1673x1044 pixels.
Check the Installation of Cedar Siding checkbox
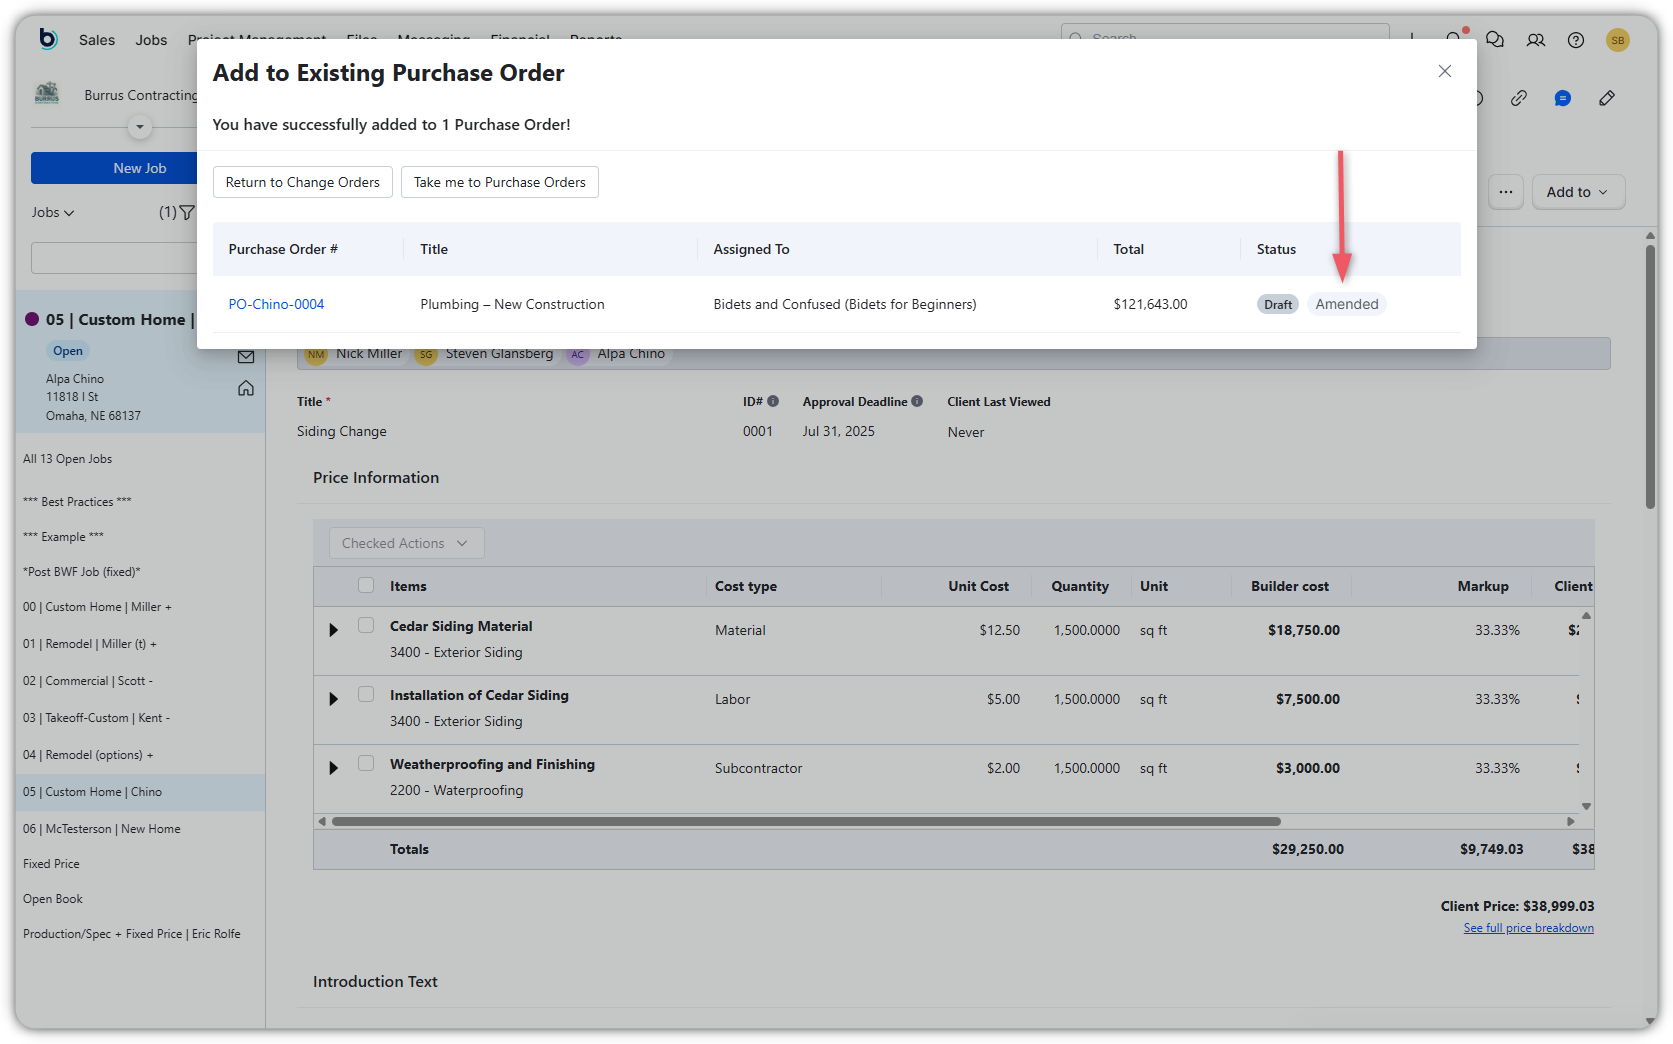366,694
